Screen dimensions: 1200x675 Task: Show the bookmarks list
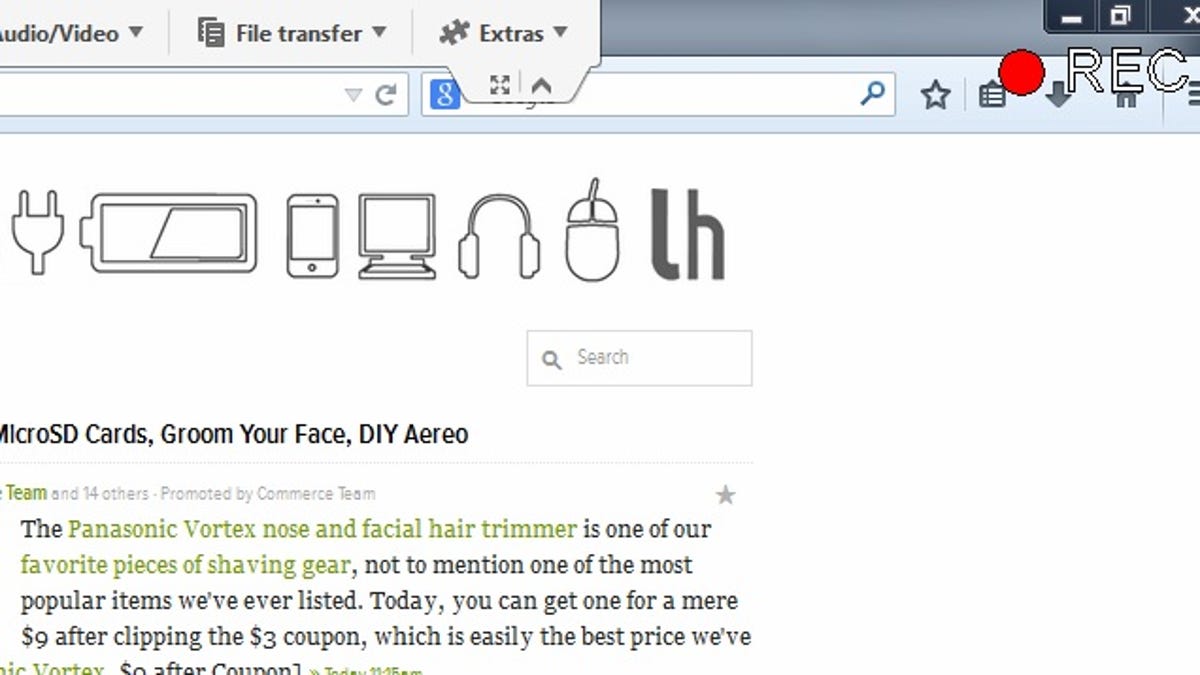(x=992, y=95)
